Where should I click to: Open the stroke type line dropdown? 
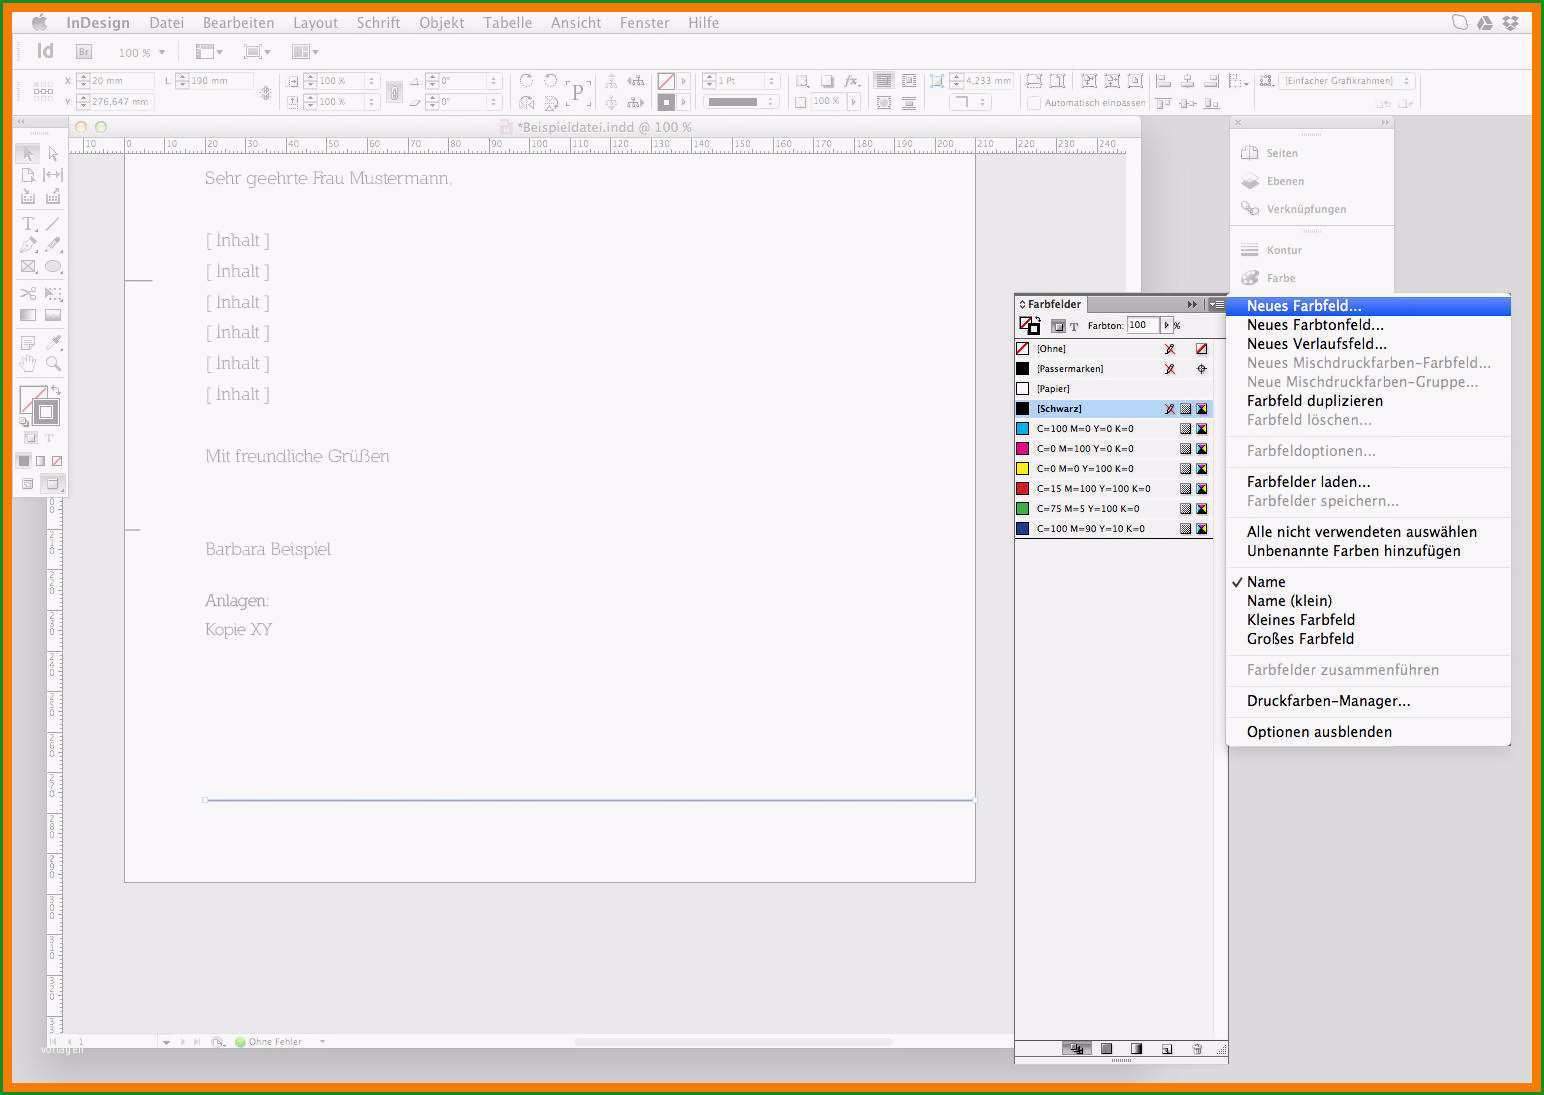tap(741, 102)
